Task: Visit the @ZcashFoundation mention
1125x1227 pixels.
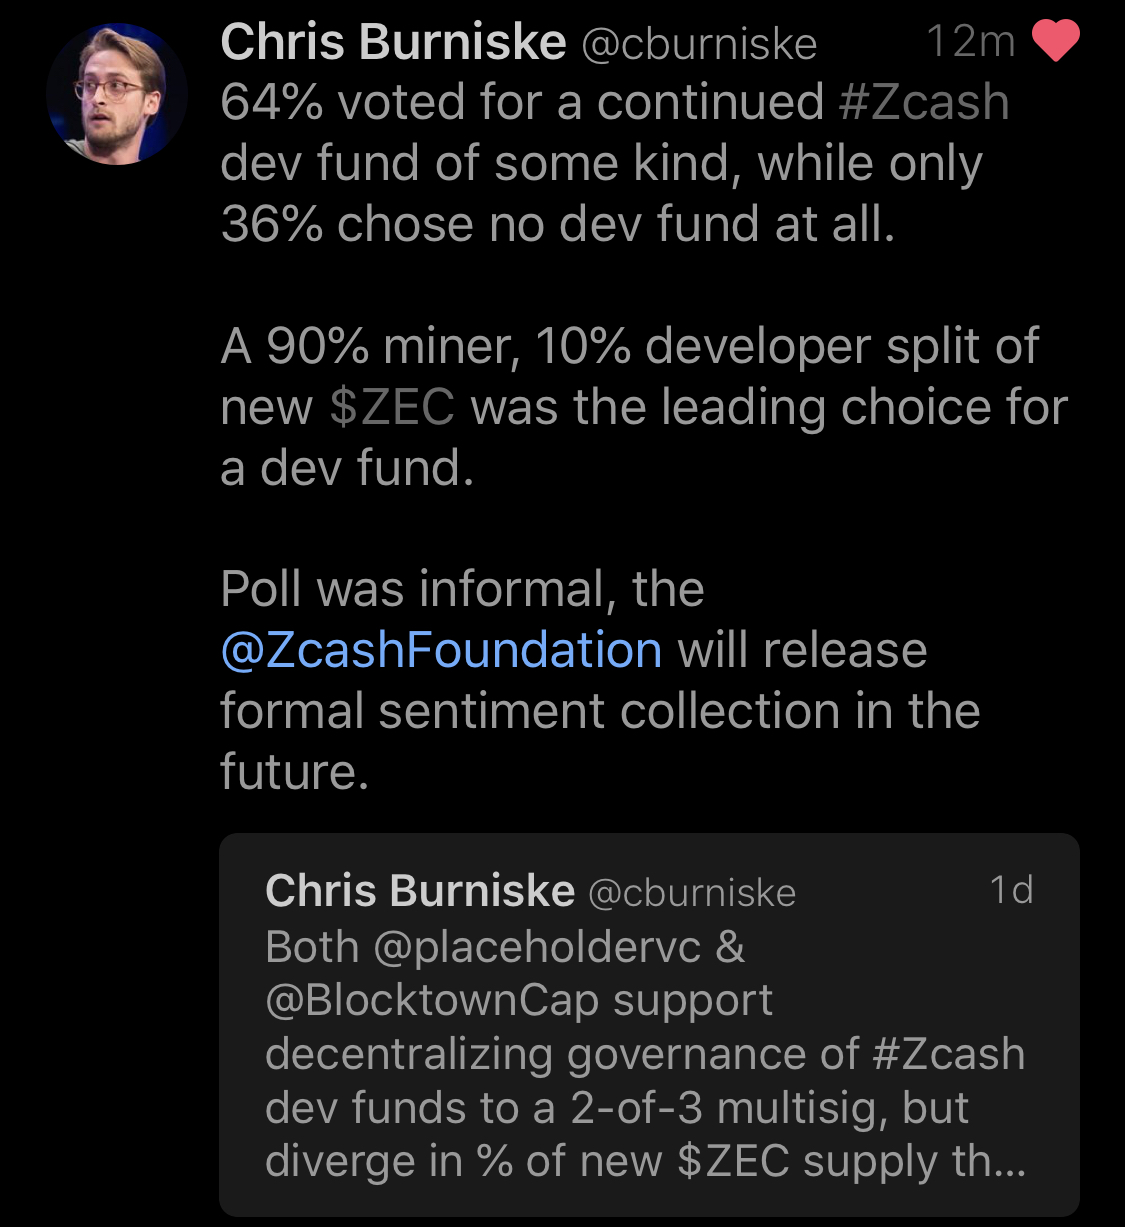Action: [441, 651]
